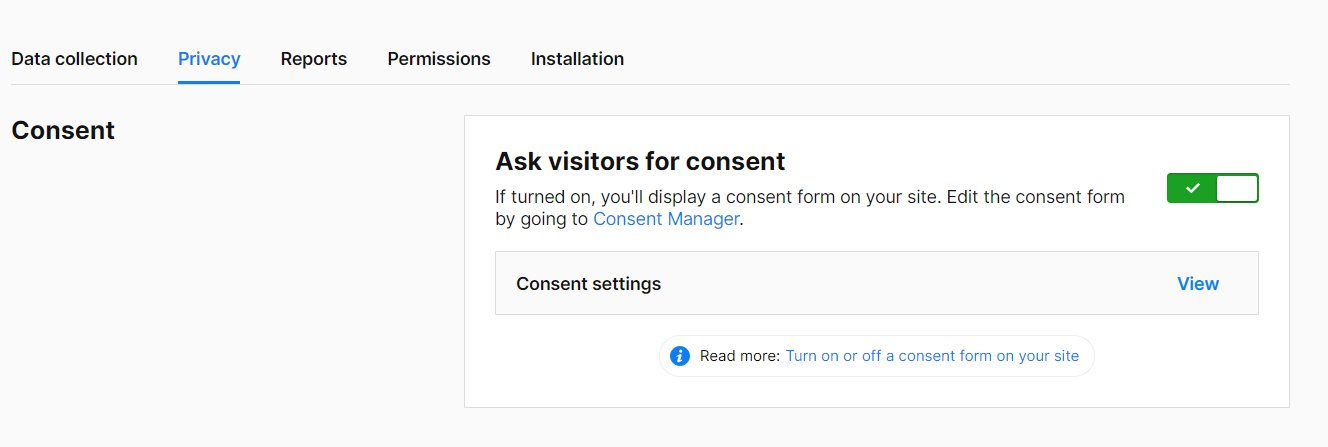Viewport: 1328px width, 447px height.
Task: Click the rounded Read more help pill
Action: coord(877,356)
